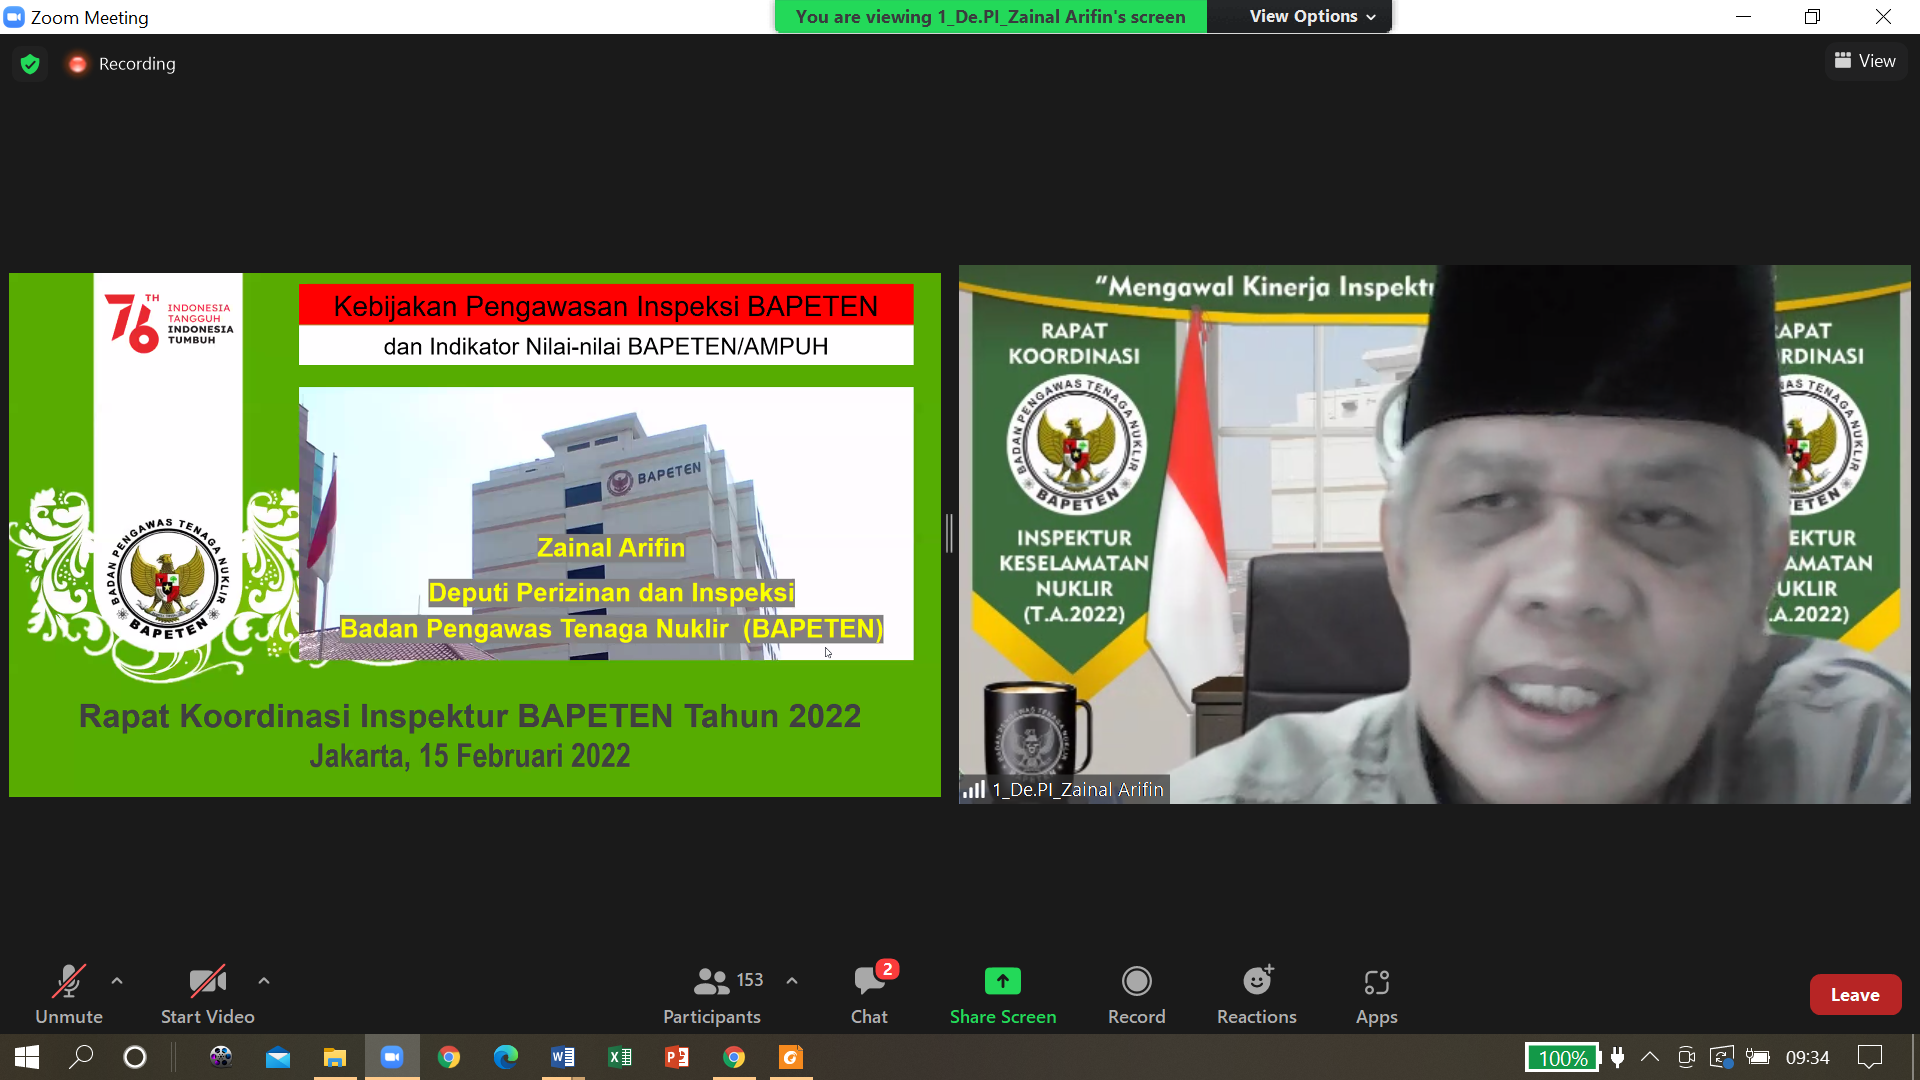This screenshot has width=1920, height=1080.
Task: Show hidden system tray icons
Action: pos(1650,1057)
